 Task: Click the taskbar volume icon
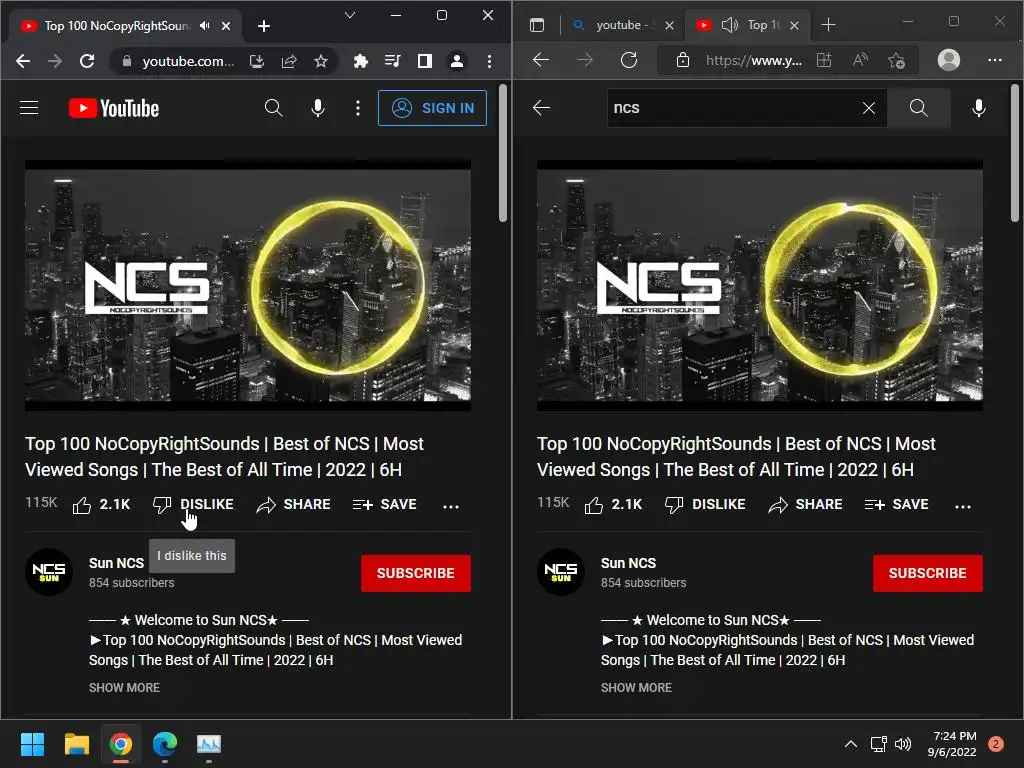[903, 744]
